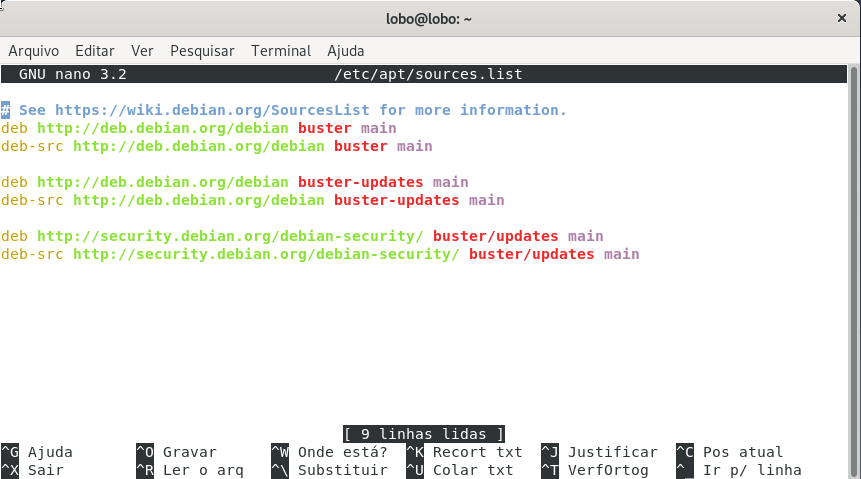
Task: Click 'buster-updates' in the deb line
Action: [361, 182]
